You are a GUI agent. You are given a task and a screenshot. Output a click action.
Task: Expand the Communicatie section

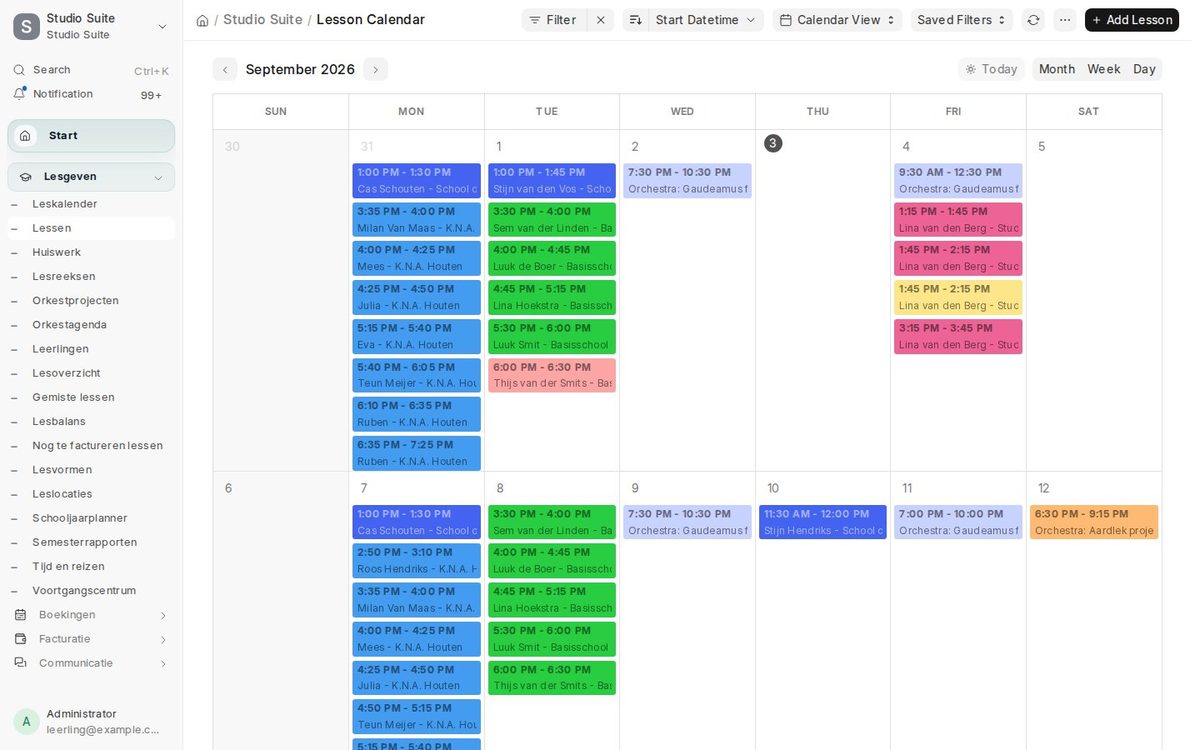point(91,663)
